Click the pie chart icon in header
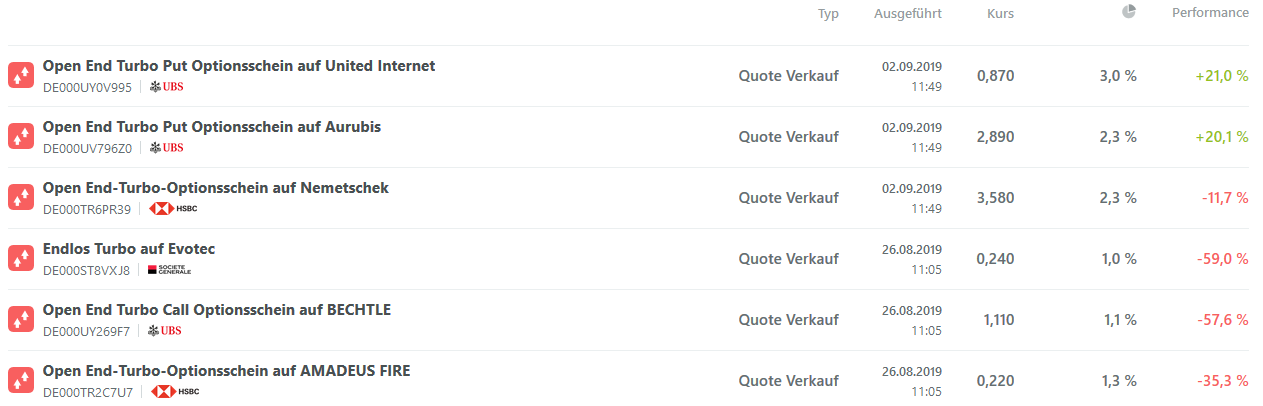This screenshot has height=406, width=1263. coord(1129,12)
